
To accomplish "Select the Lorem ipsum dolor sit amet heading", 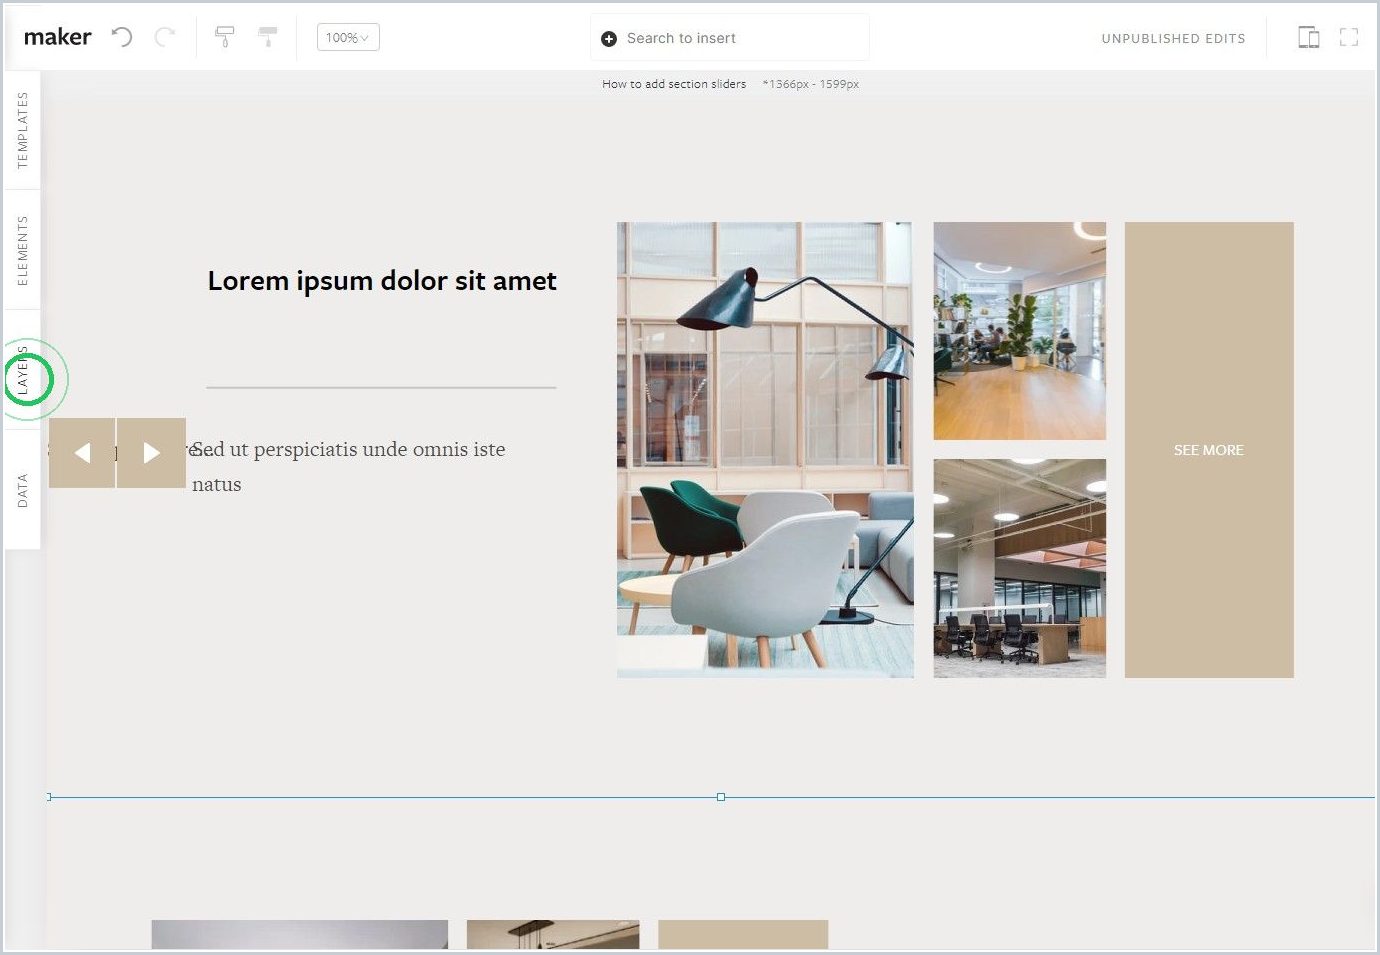I will coord(382,281).
